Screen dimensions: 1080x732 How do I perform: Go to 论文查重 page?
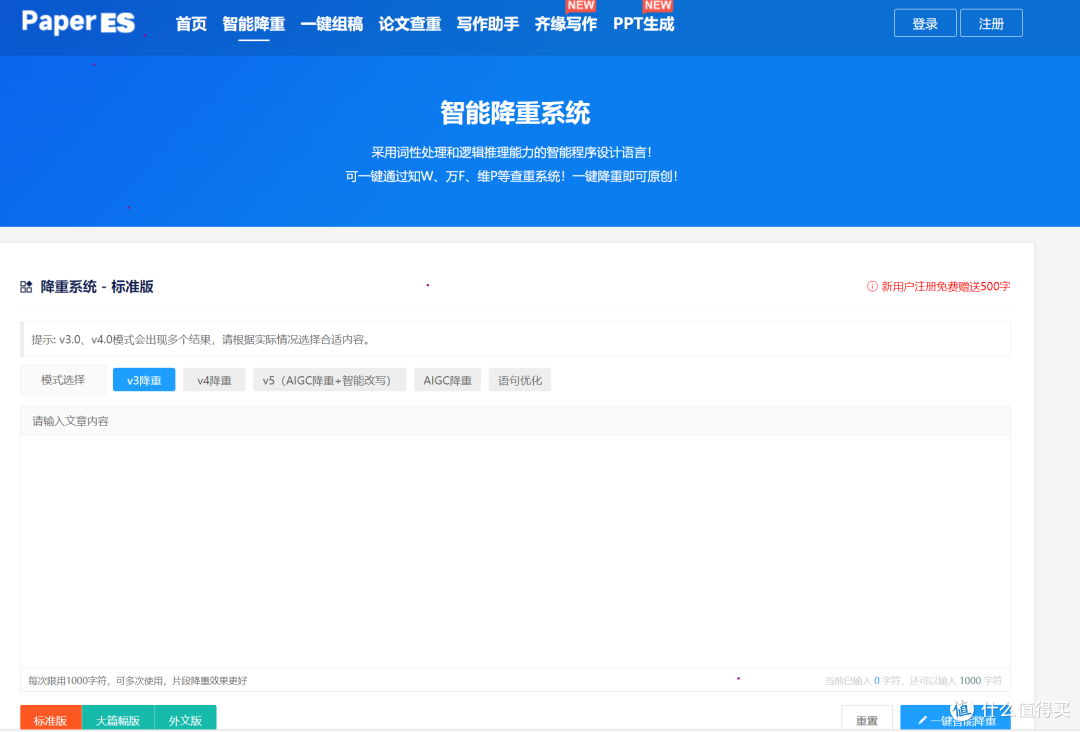[x=410, y=24]
